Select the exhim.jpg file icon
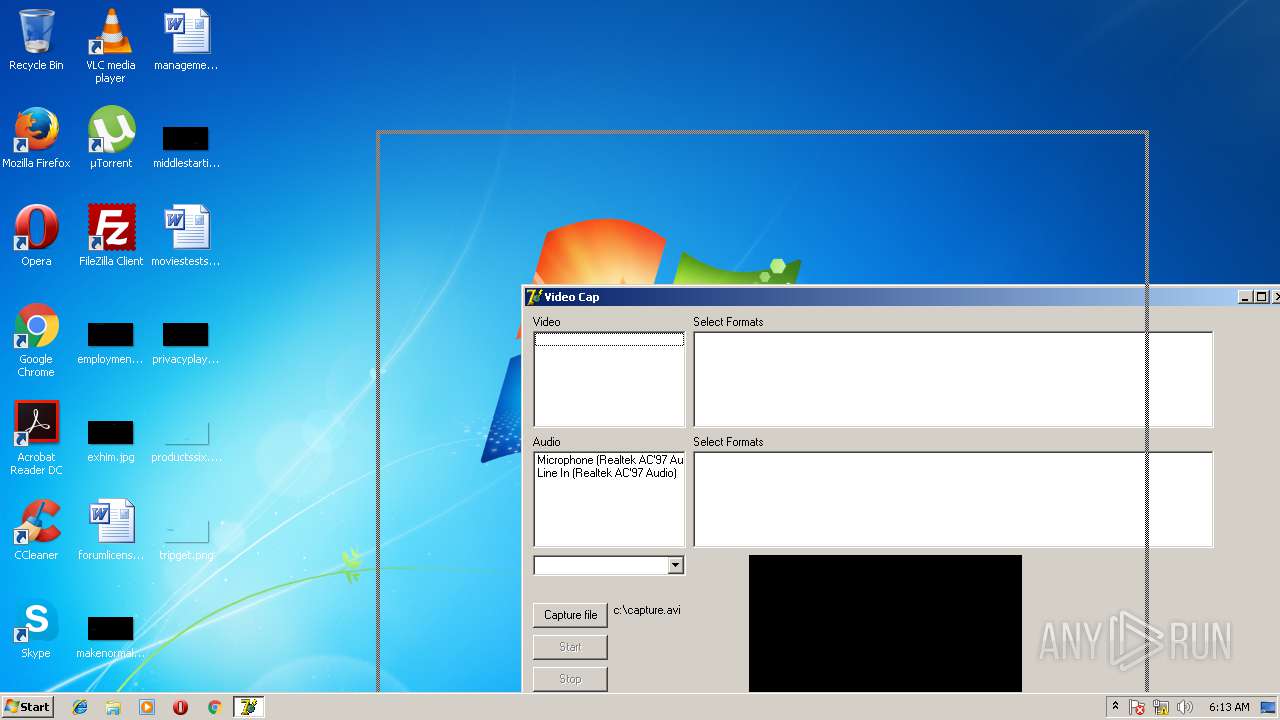This screenshot has width=1280, height=720. pyautogui.click(x=110, y=440)
